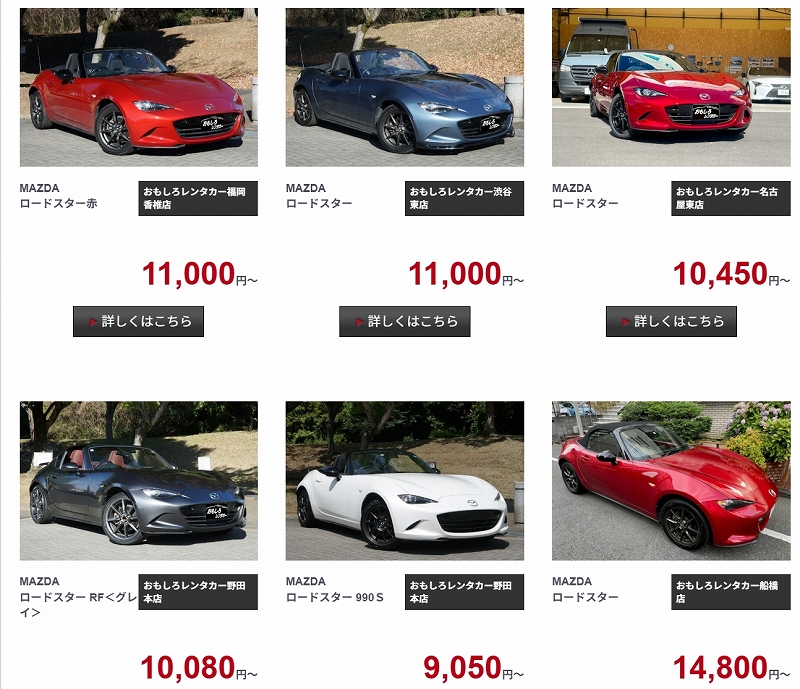
Task: Click the 14,800円 price text
Action: (x=731, y=668)
